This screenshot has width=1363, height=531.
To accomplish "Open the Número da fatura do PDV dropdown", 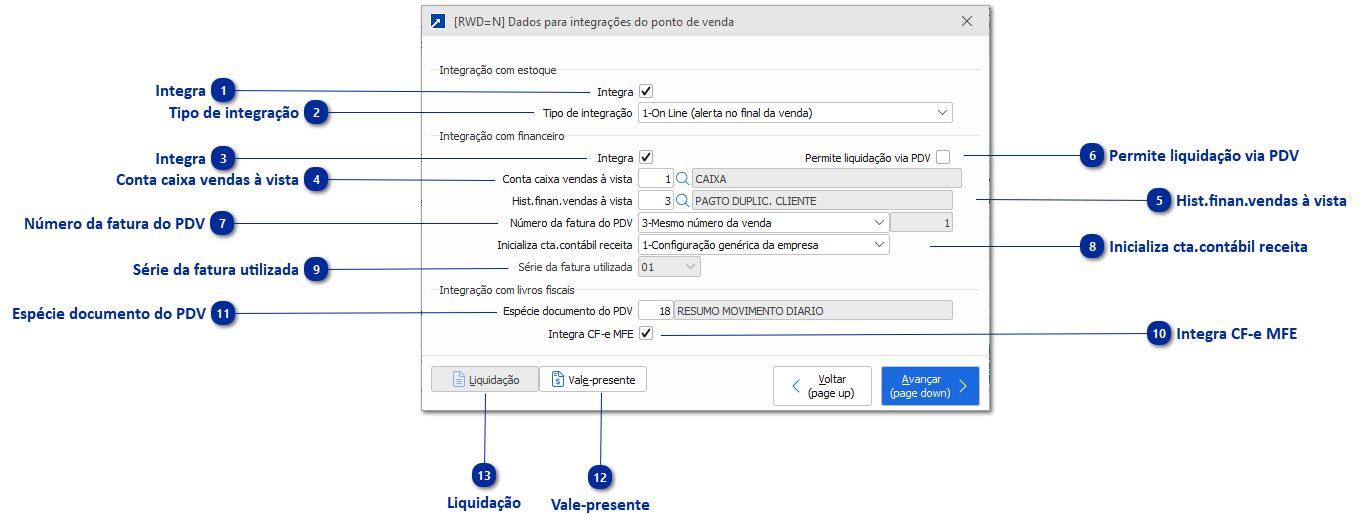I will pos(763,222).
